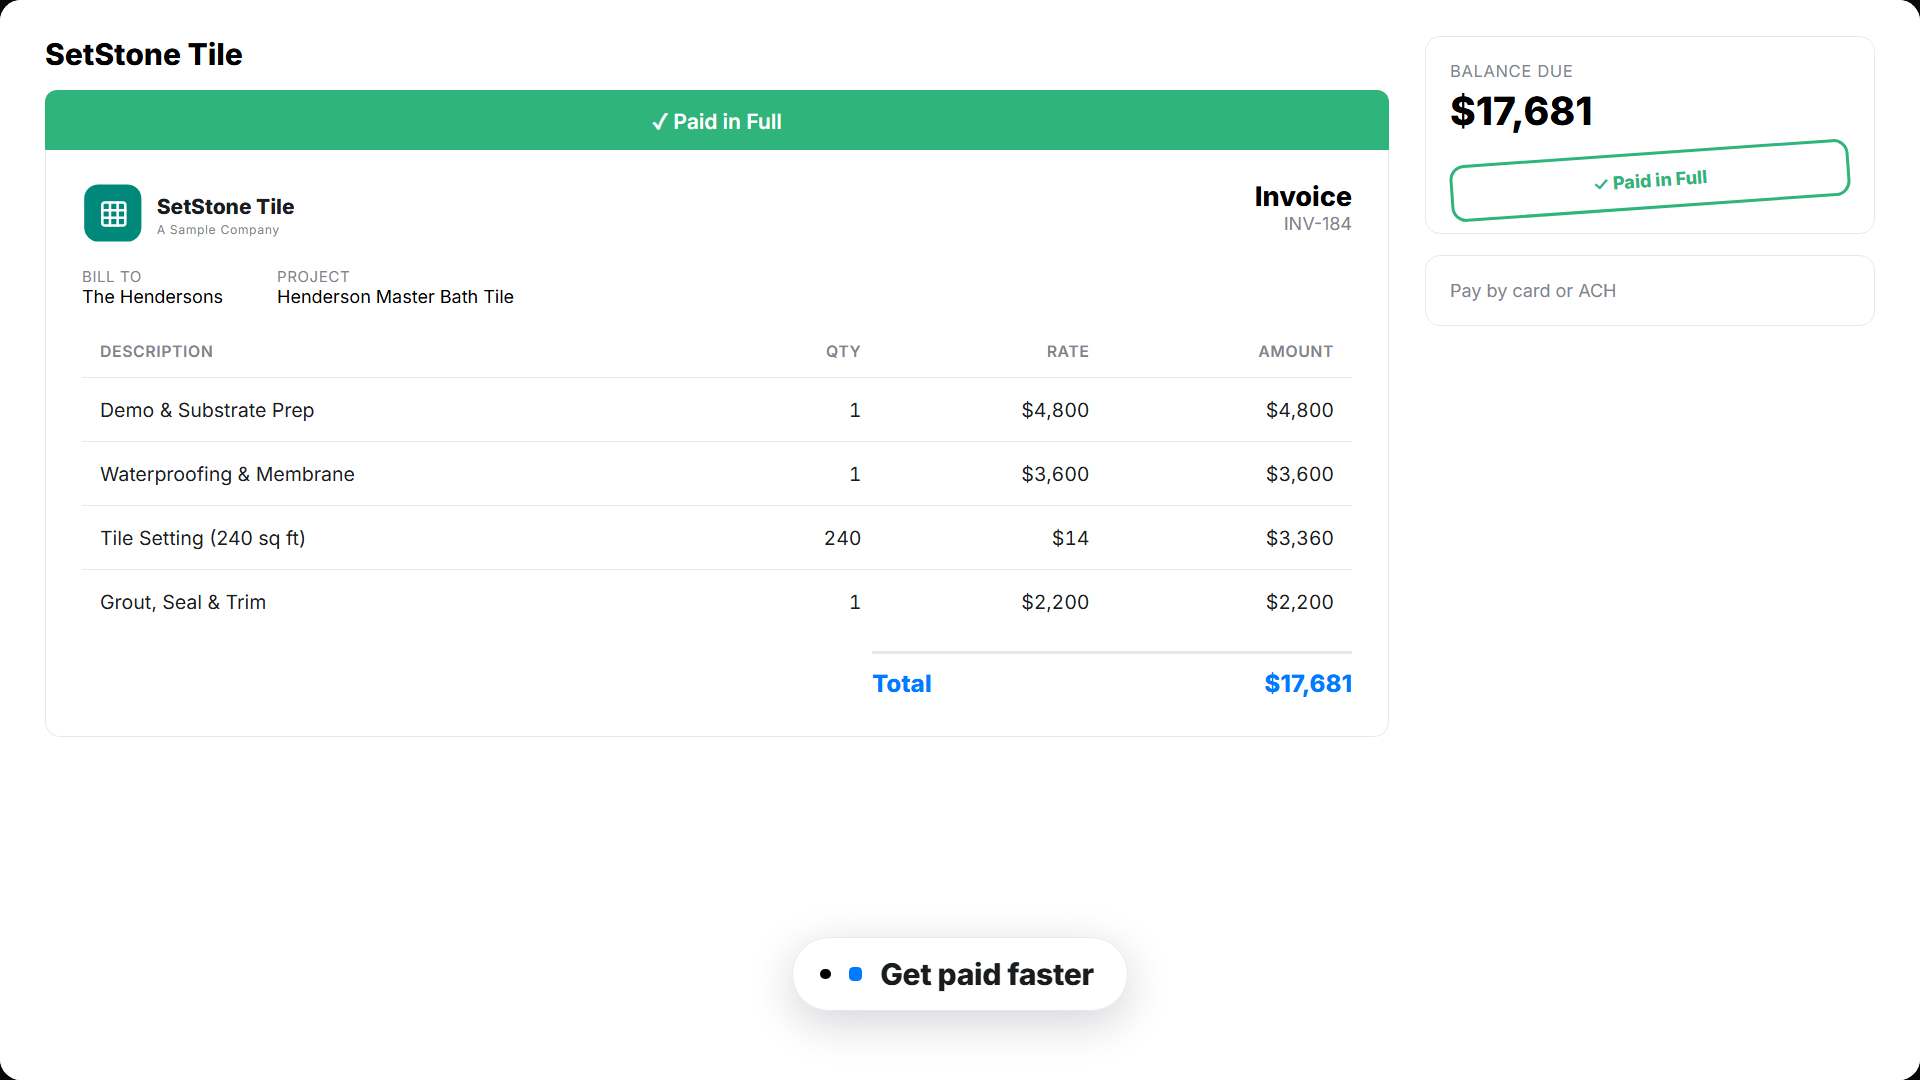Image resolution: width=1920 pixels, height=1080 pixels.
Task: Click the SetStone Tile grid logo icon
Action: [x=113, y=213]
